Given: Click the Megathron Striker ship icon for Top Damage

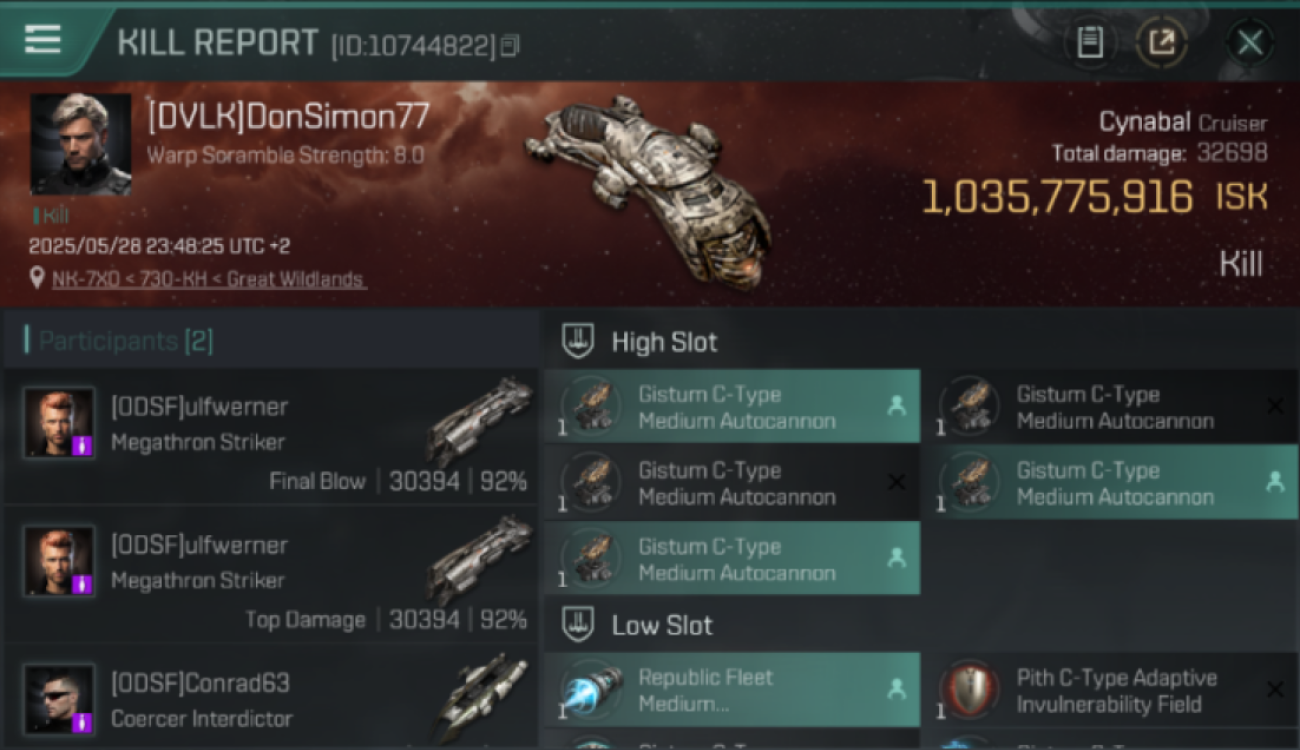Looking at the screenshot, I should point(480,564).
